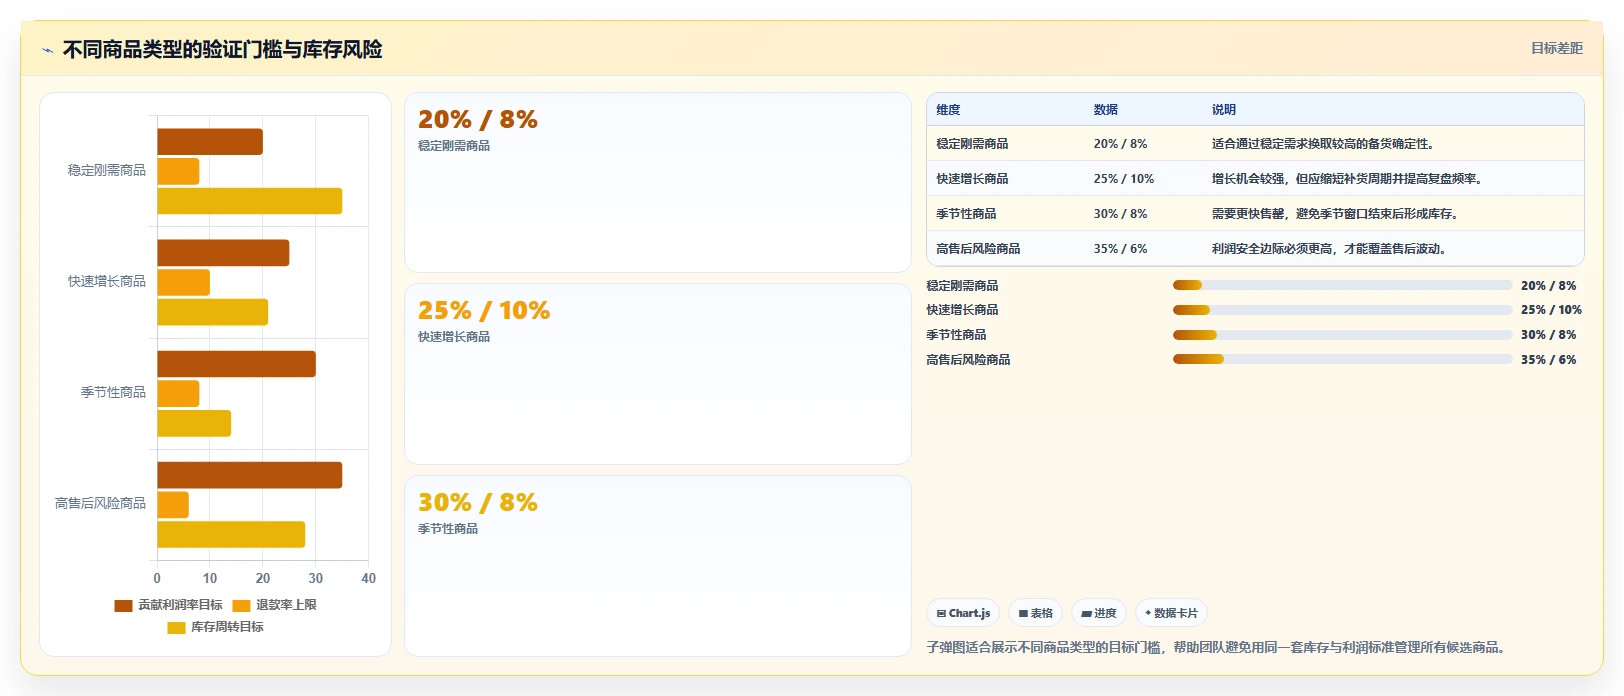Click the yellow bar for 季节性商品
This screenshot has width=1624, height=696.
194,424
